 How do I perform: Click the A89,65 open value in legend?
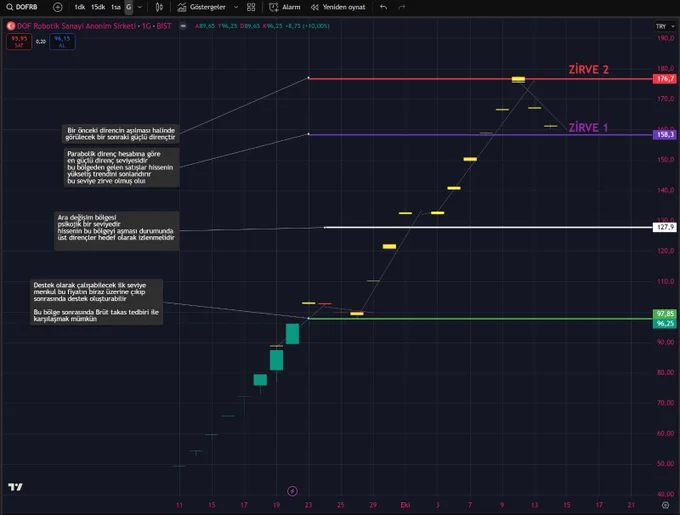(205, 26)
